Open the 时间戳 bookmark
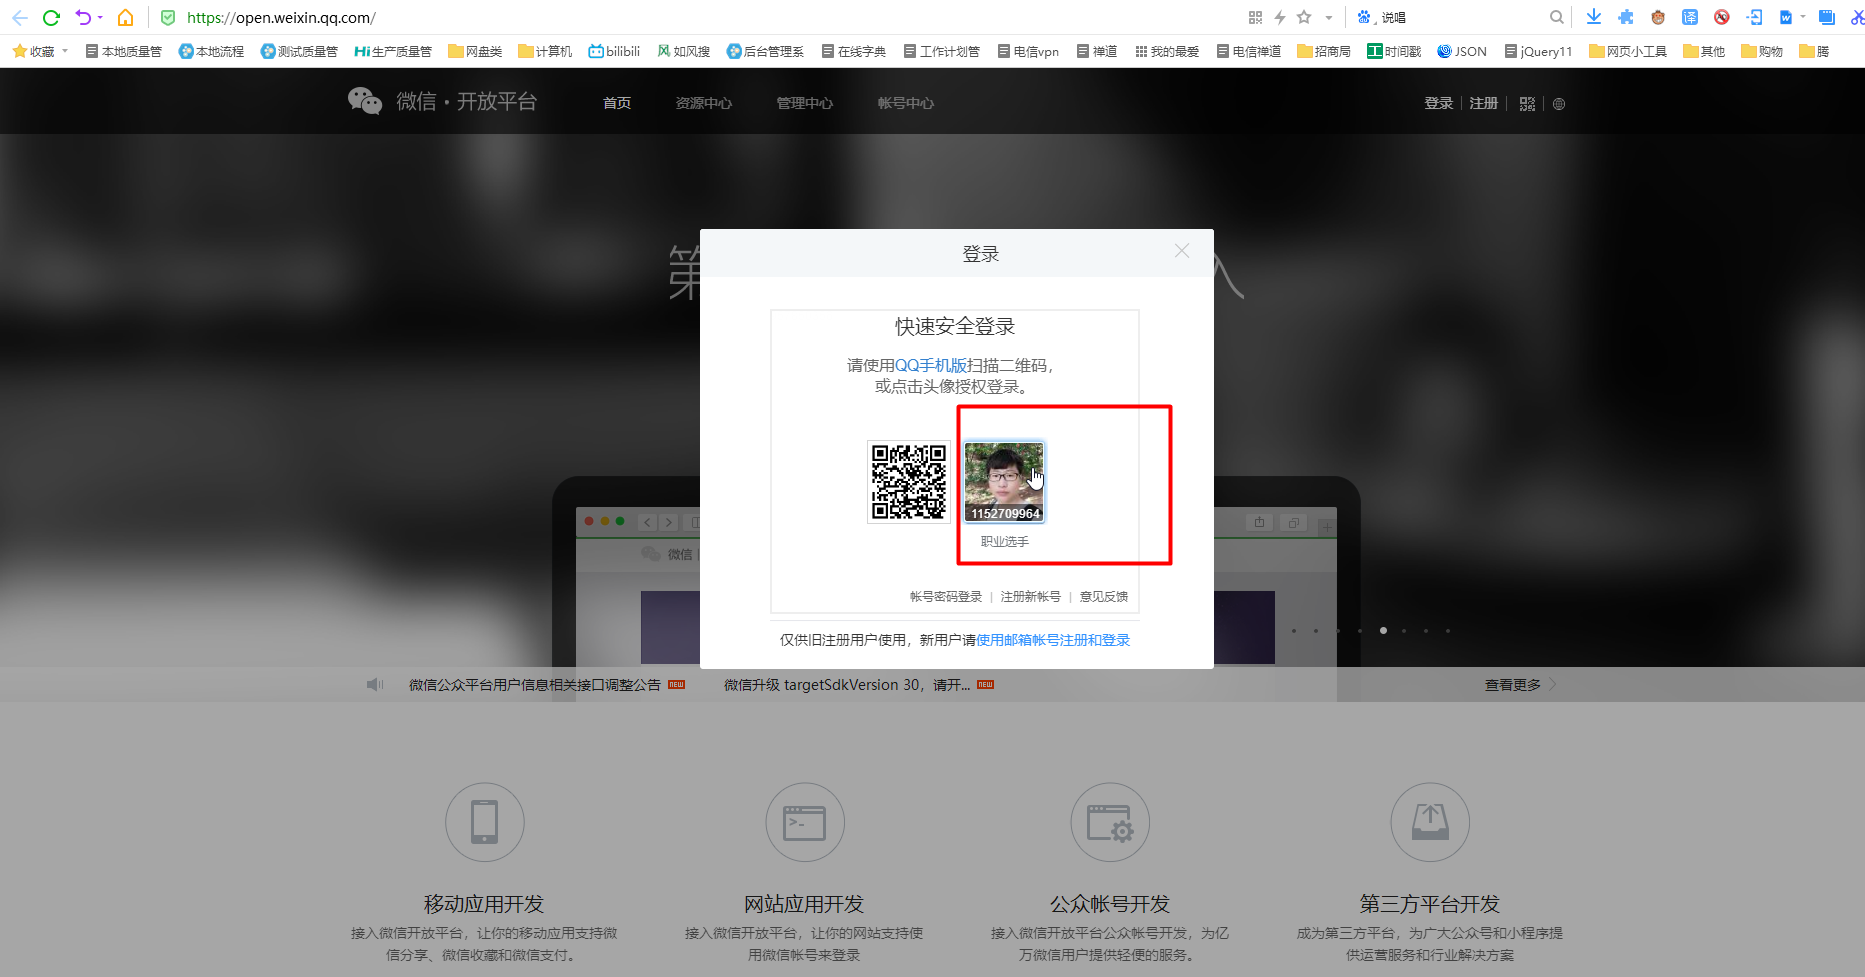The image size is (1865, 977). pyautogui.click(x=1394, y=51)
